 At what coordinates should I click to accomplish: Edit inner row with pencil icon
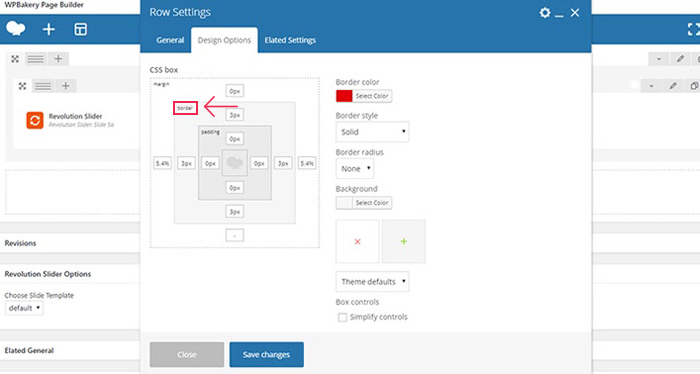tap(673, 86)
